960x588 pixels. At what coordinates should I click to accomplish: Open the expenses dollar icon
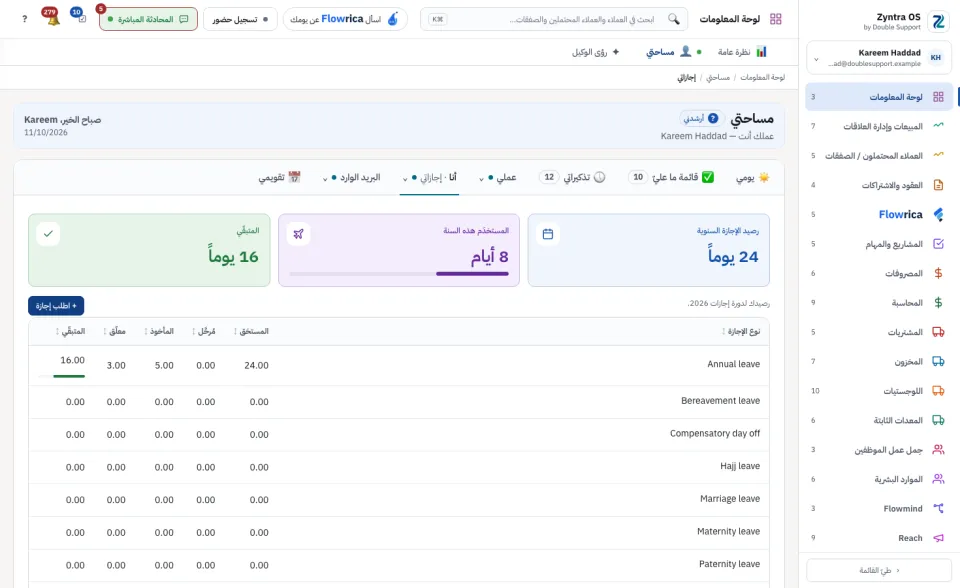(938, 273)
